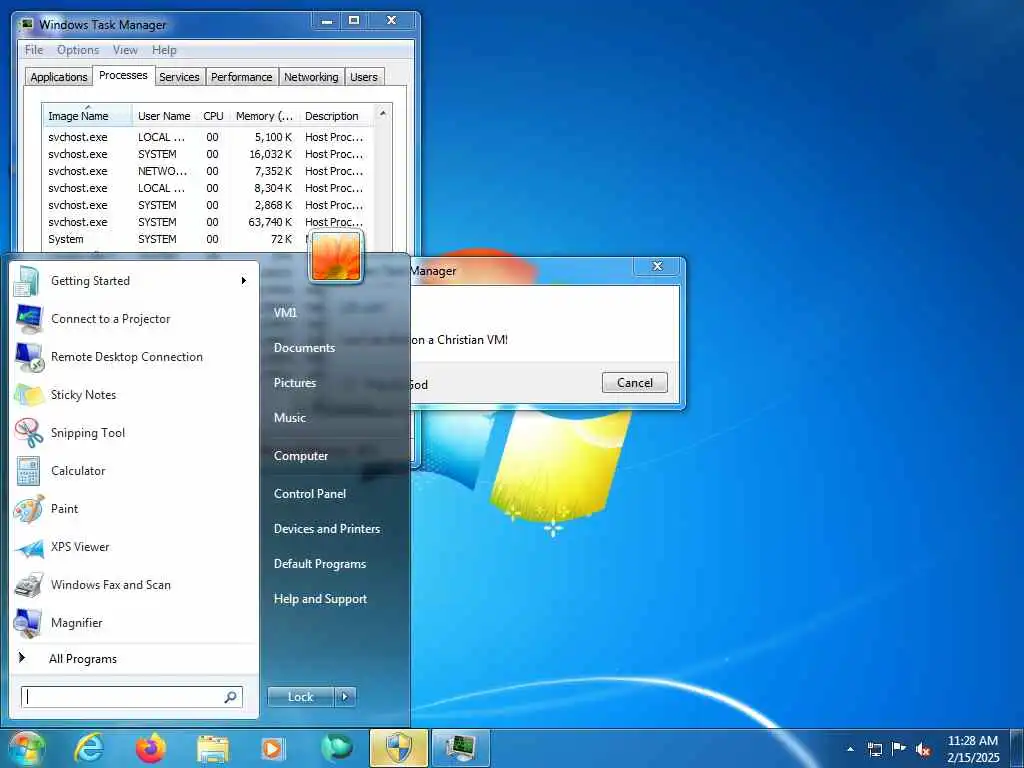Open Action Center flag icon
The width and height of the screenshot is (1024, 768).
(x=899, y=748)
